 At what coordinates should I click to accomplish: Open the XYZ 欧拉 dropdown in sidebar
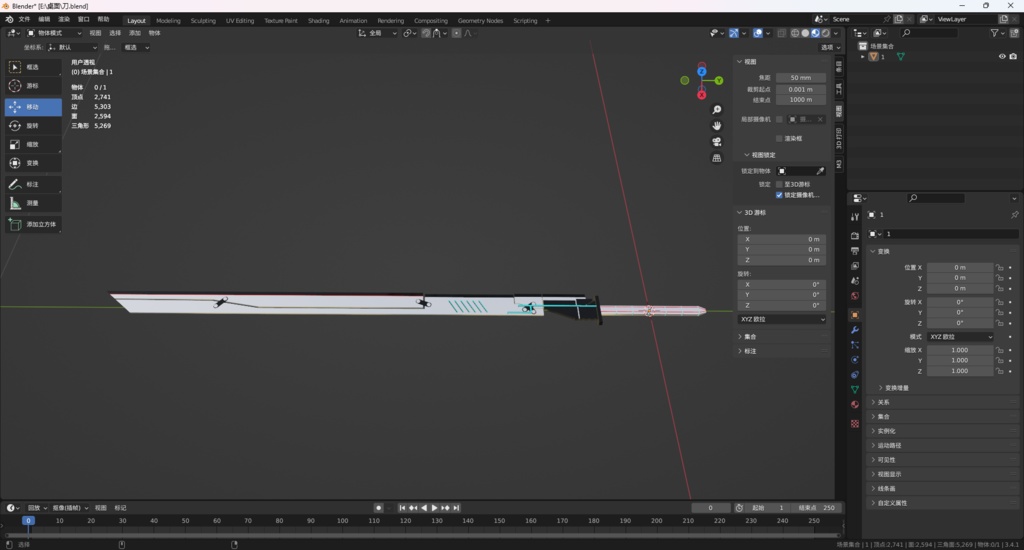782,319
